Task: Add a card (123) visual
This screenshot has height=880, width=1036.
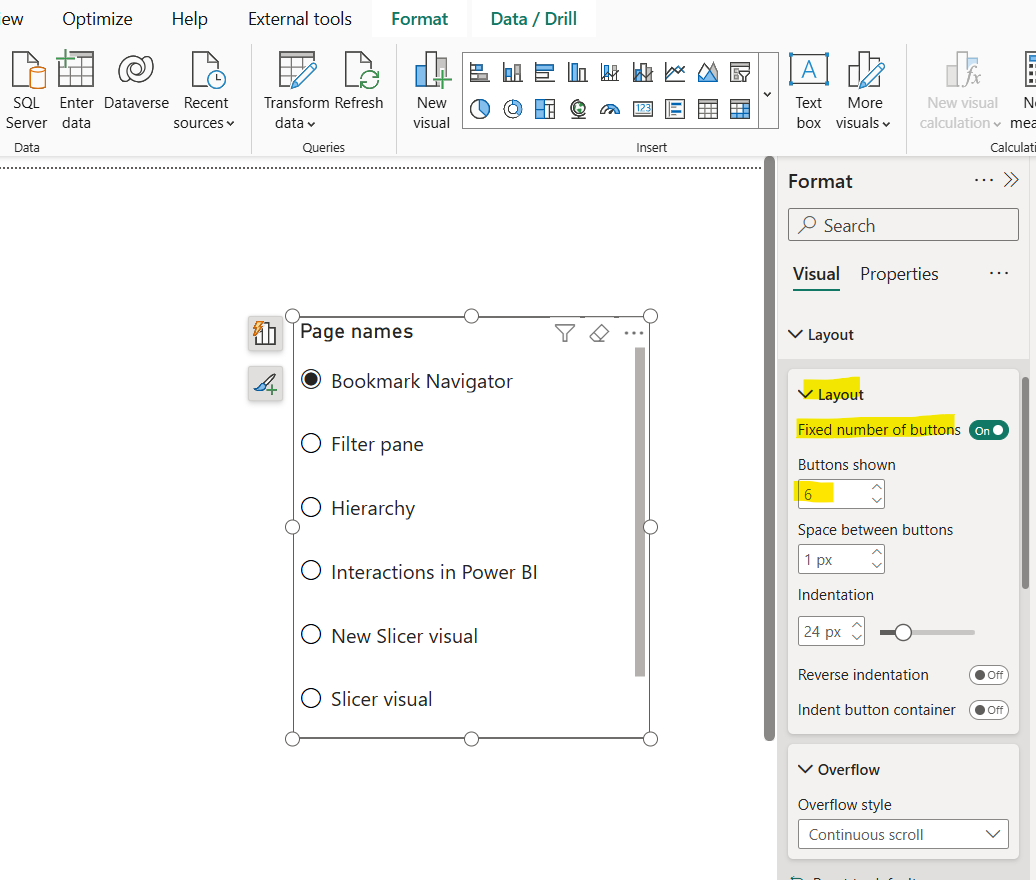Action: [x=644, y=109]
